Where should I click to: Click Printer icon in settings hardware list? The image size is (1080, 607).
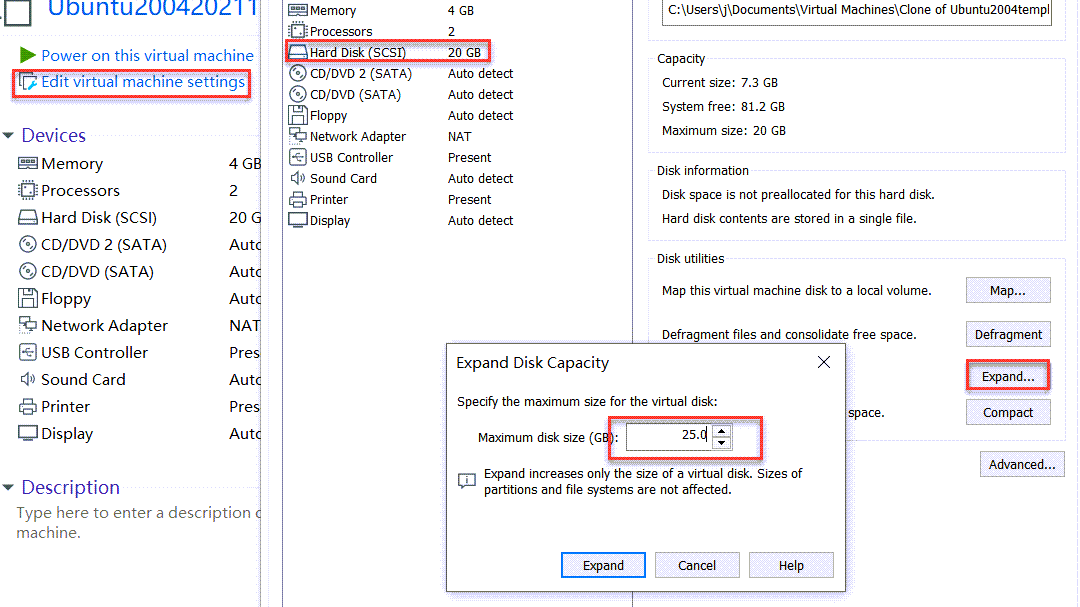pyautogui.click(x=298, y=200)
